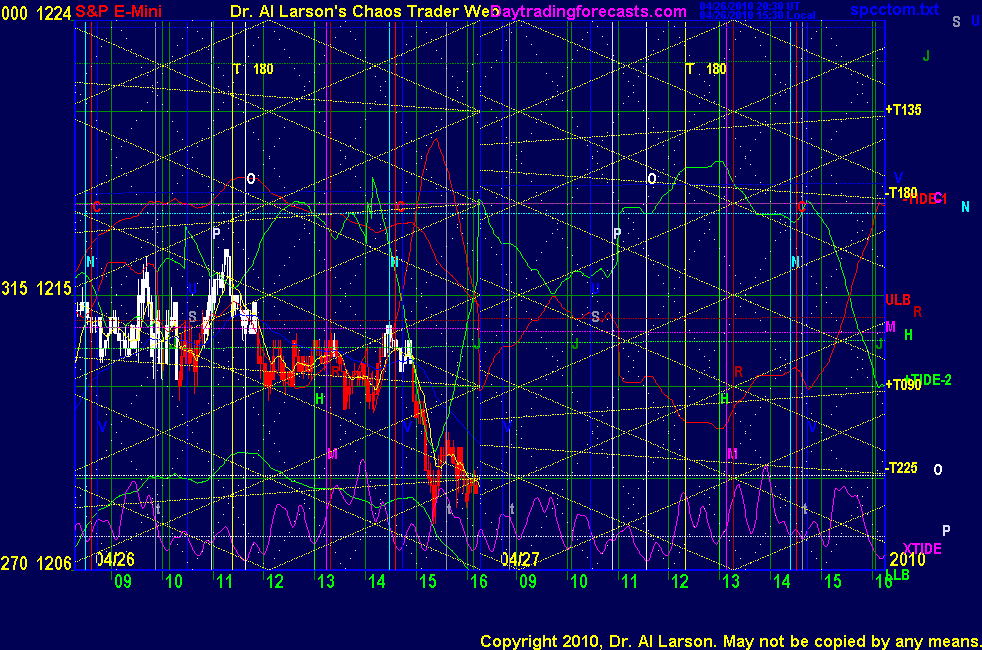Click the '+T090' level label
The image size is (982, 650).
coord(903,384)
